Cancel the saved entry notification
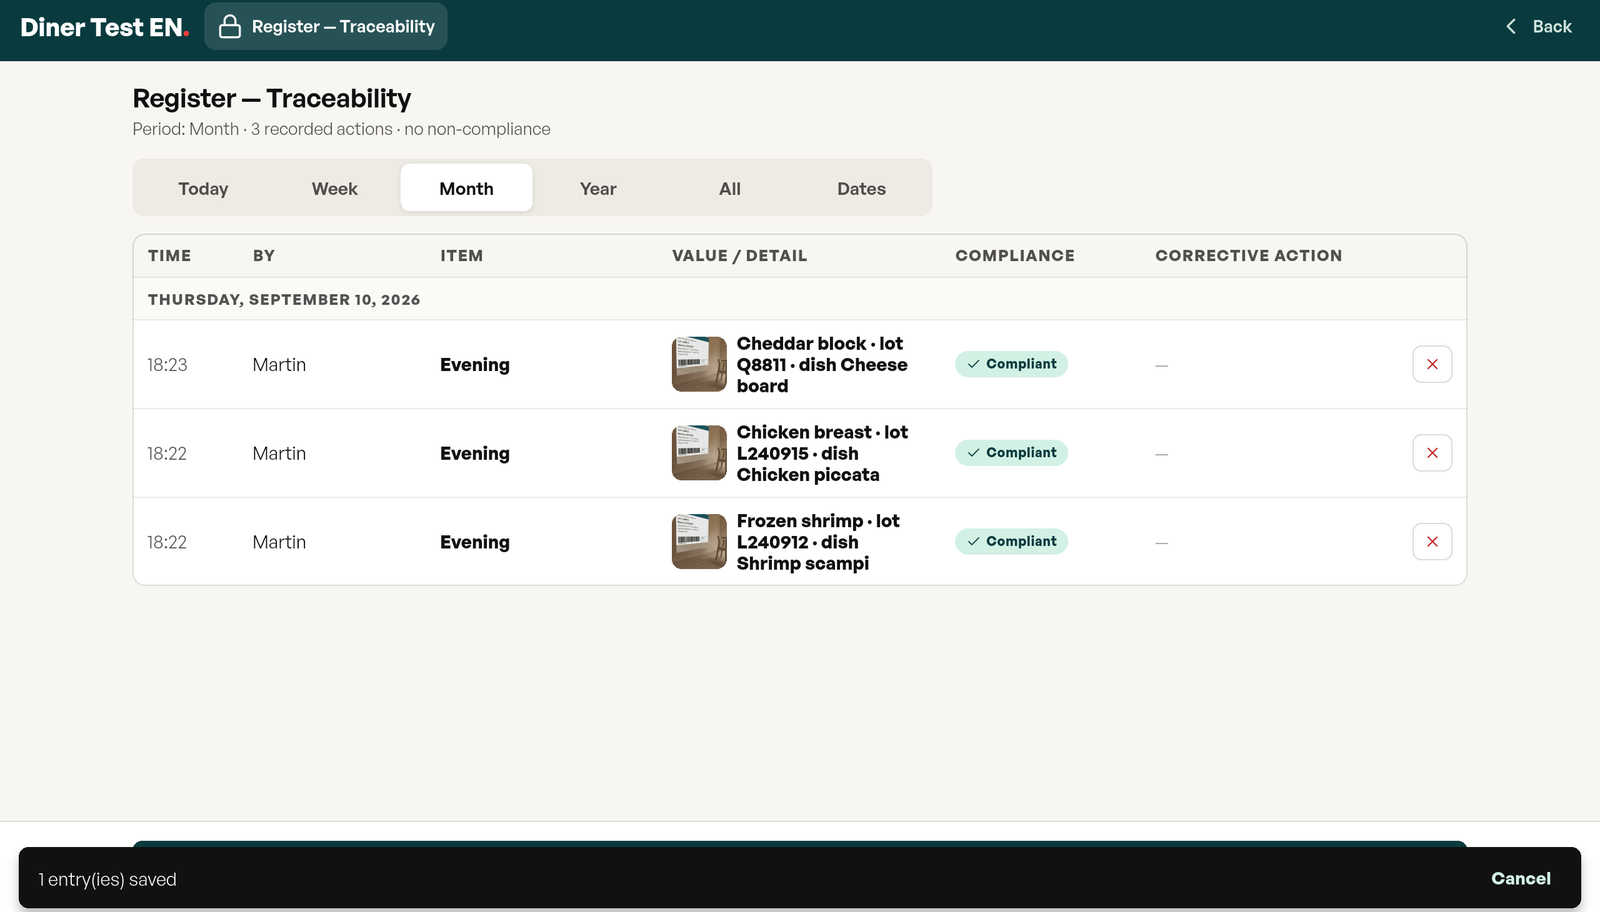 click(1521, 878)
